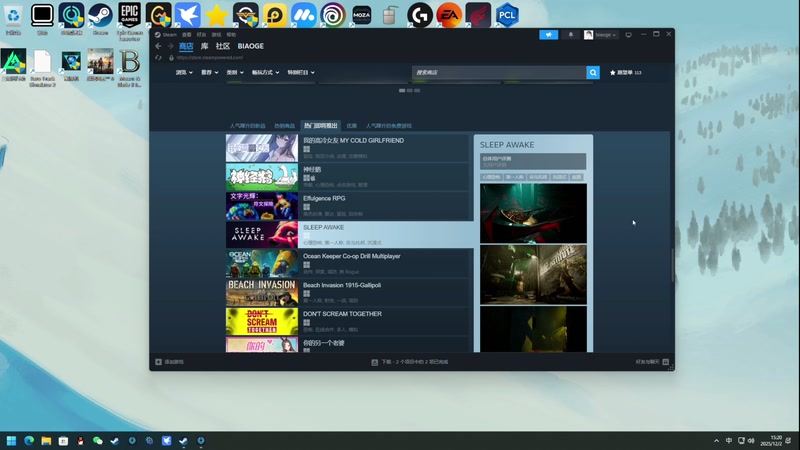The image size is (800, 450).
Task: Select the 人气蹿升的新品 tab
Action: pyautogui.click(x=247, y=126)
